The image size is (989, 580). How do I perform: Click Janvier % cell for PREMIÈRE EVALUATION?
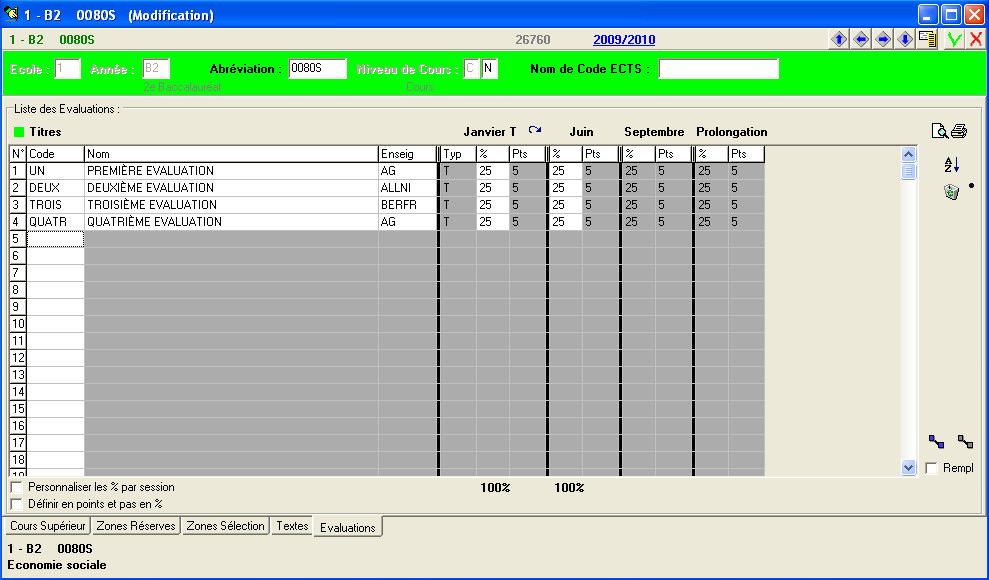(493, 171)
